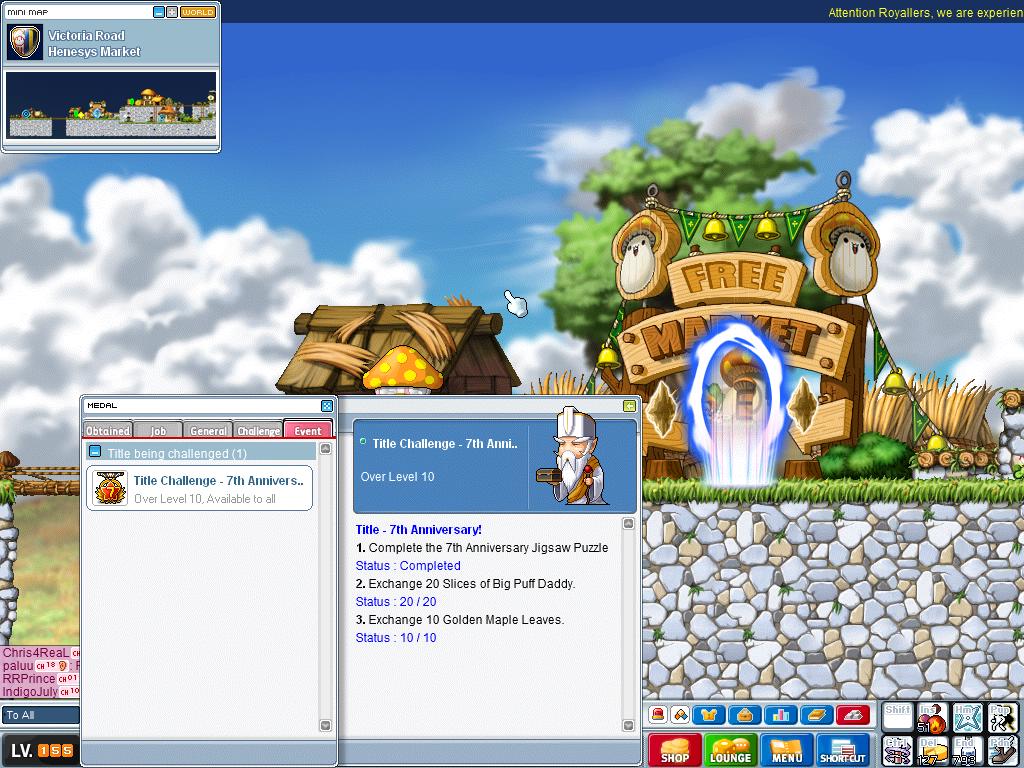Click 'Status : Completed' text
Screen dimensions: 1024x768
pyautogui.click(x=408, y=566)
